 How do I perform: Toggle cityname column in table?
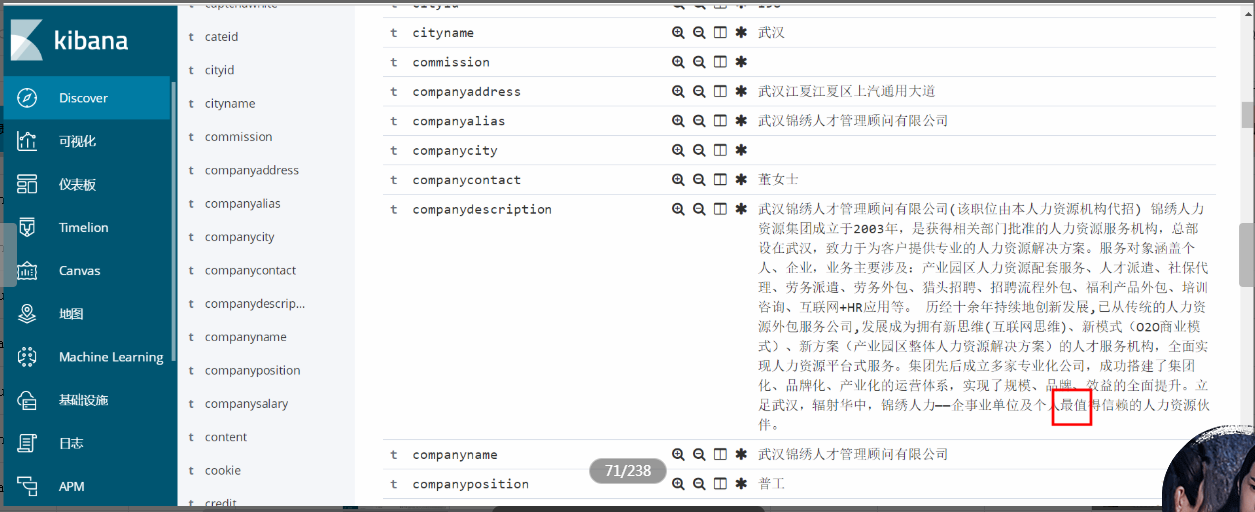click(720, 32)
